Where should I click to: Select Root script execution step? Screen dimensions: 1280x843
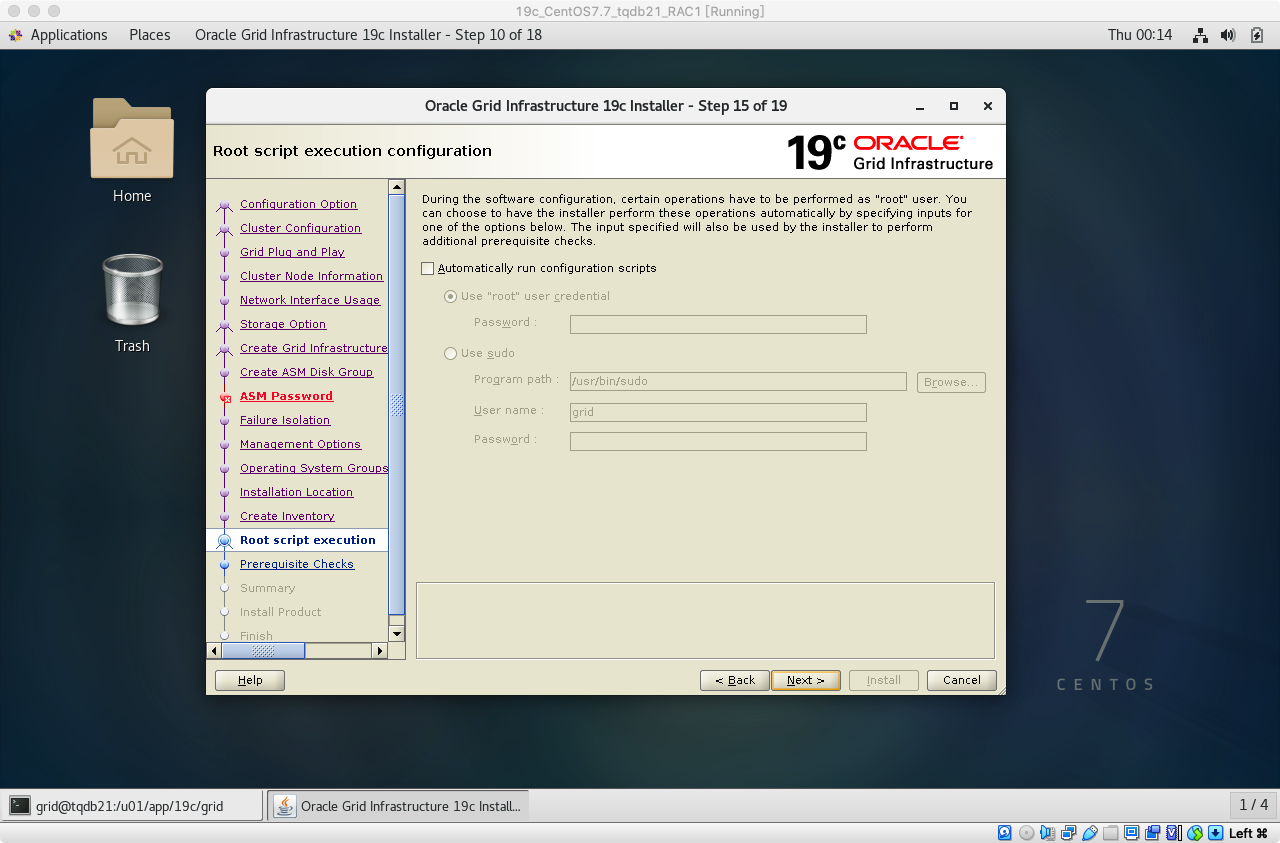[x=308, y=540]
